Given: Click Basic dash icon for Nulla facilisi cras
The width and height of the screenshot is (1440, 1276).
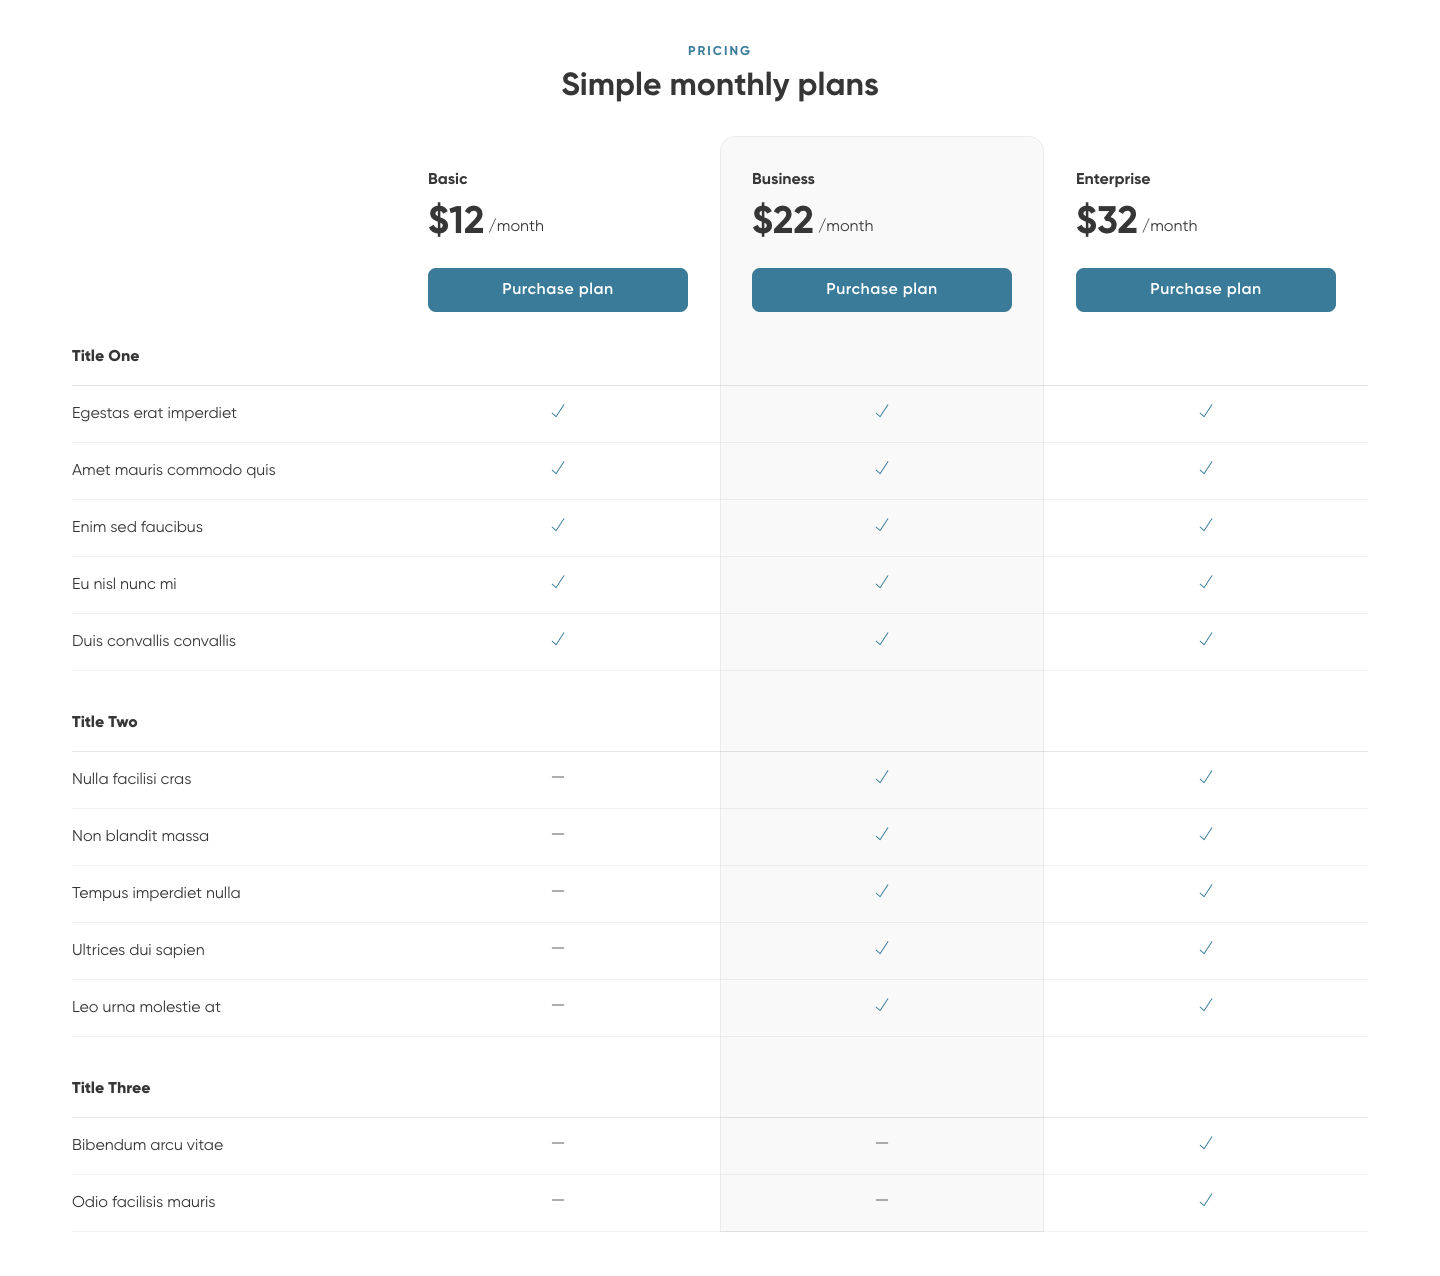Looking at the screenshot, I should pyautogui.click(x=558, y=777).
